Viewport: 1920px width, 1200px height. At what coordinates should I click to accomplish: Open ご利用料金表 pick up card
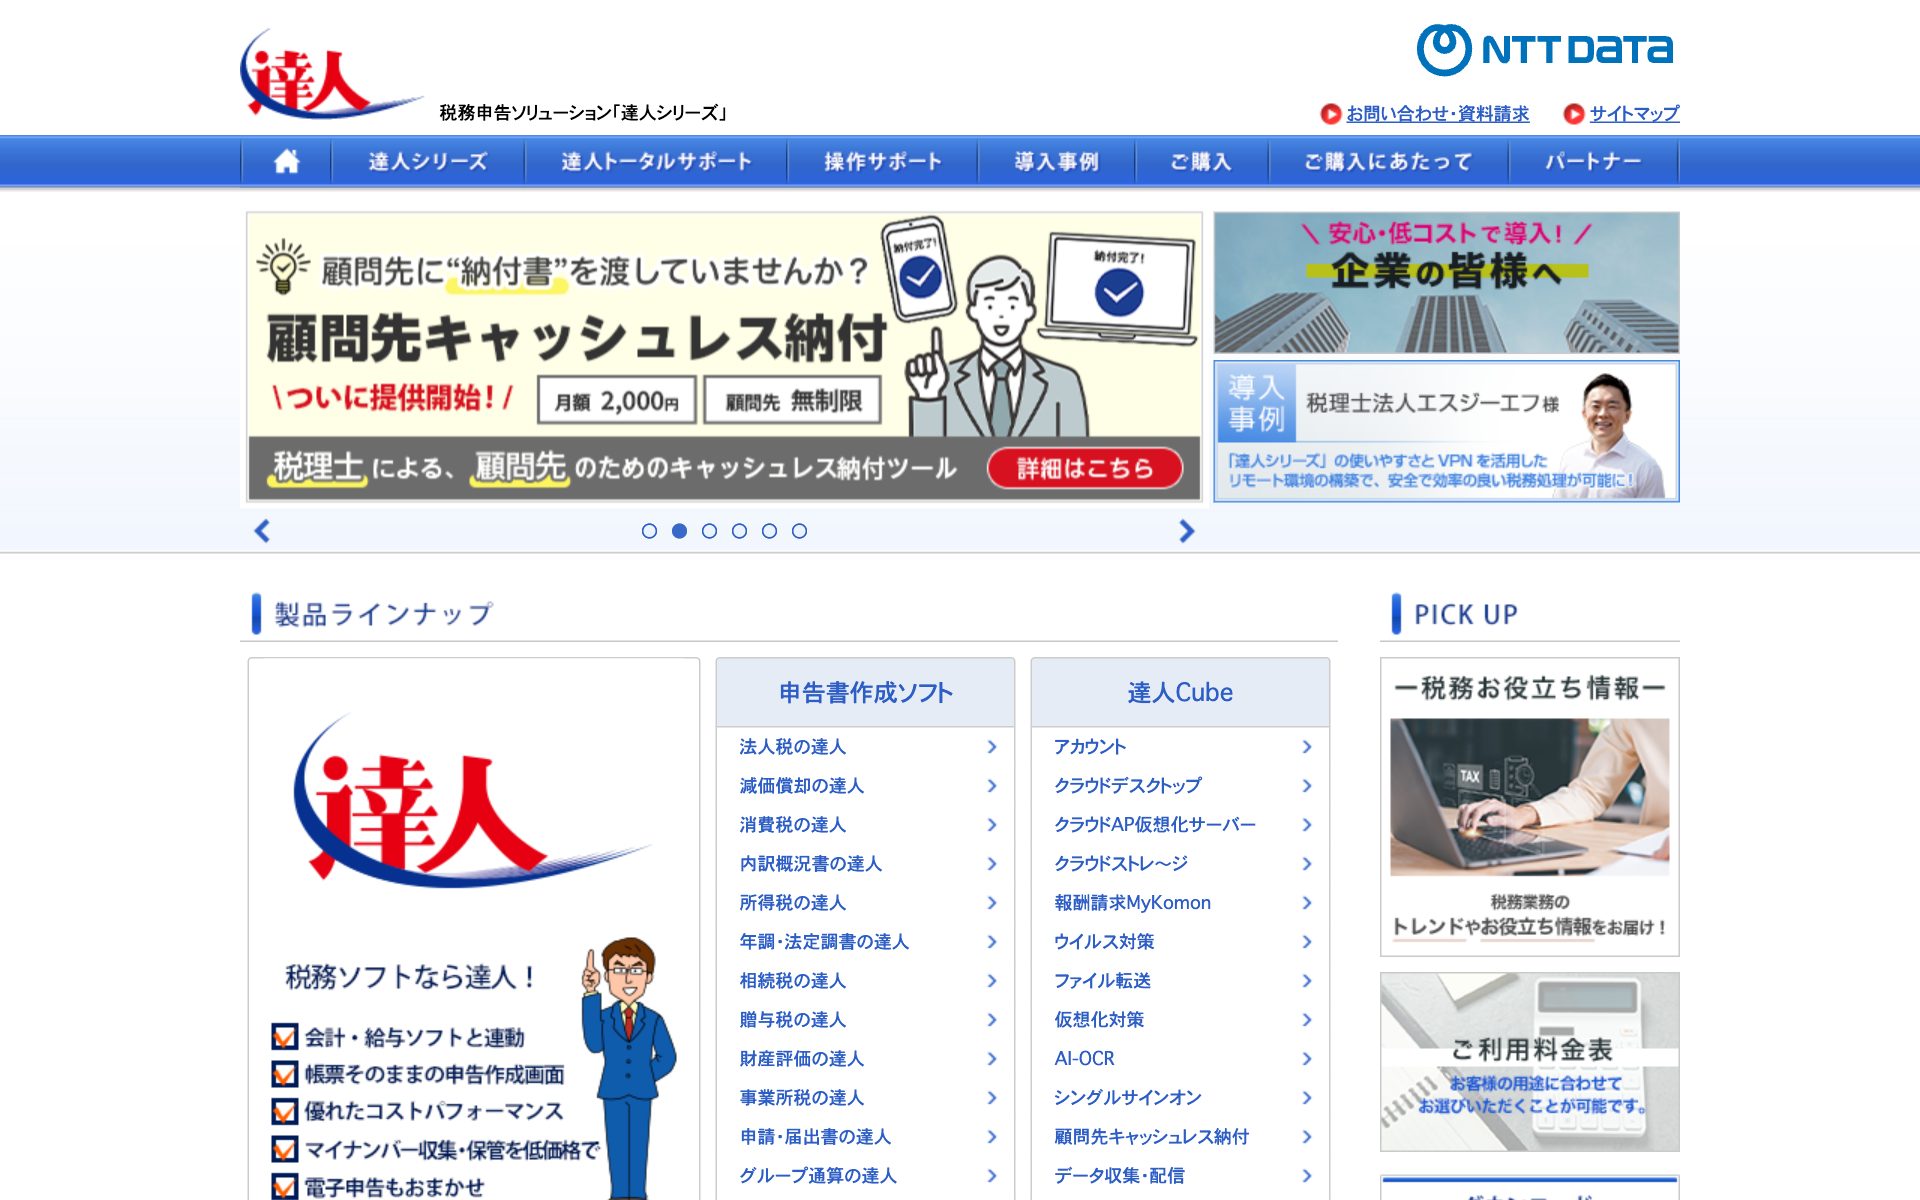click(1529, 1062)
